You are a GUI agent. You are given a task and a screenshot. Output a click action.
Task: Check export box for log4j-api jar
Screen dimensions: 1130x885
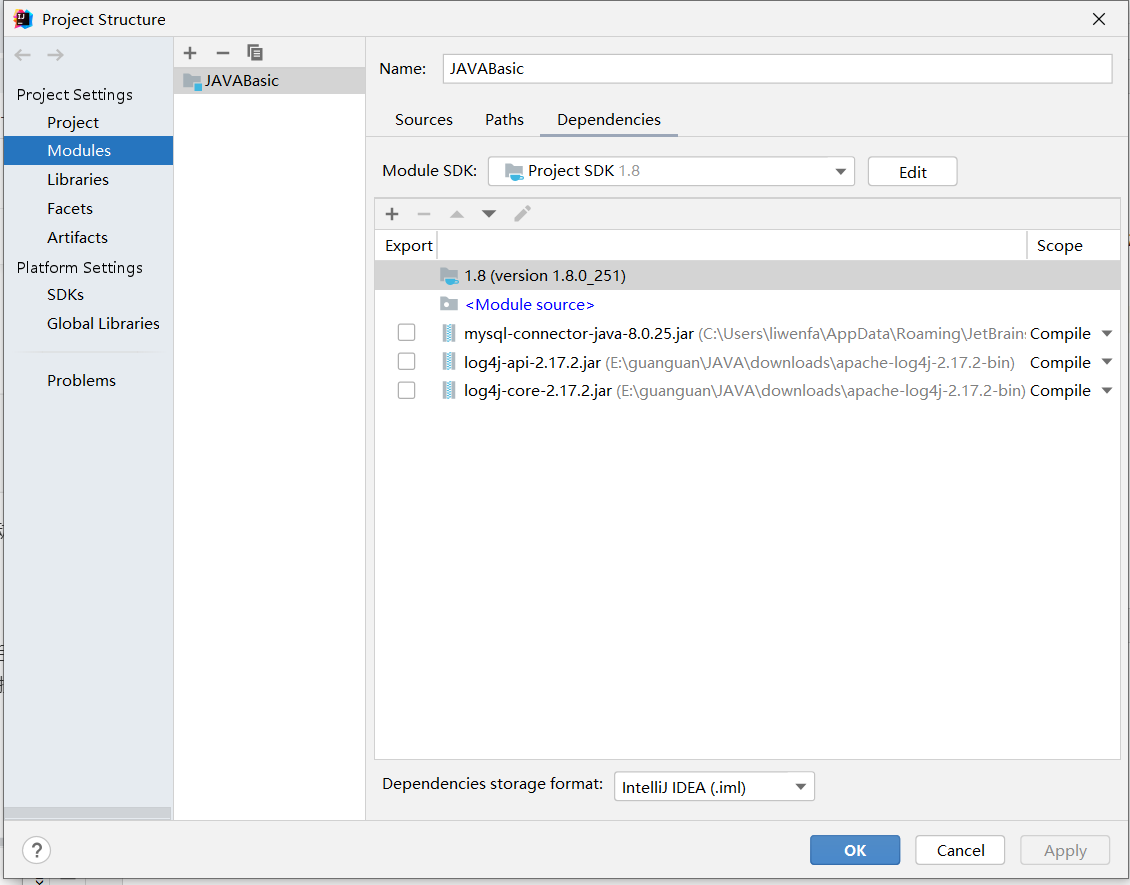point(406,362)
